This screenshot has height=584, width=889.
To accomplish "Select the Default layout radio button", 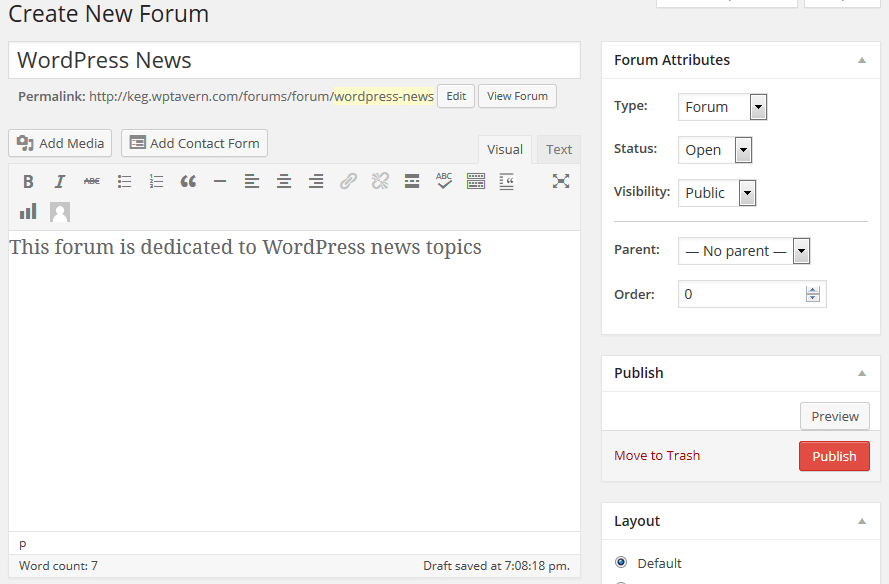I will pyautogui.click(x=621, y=562).
